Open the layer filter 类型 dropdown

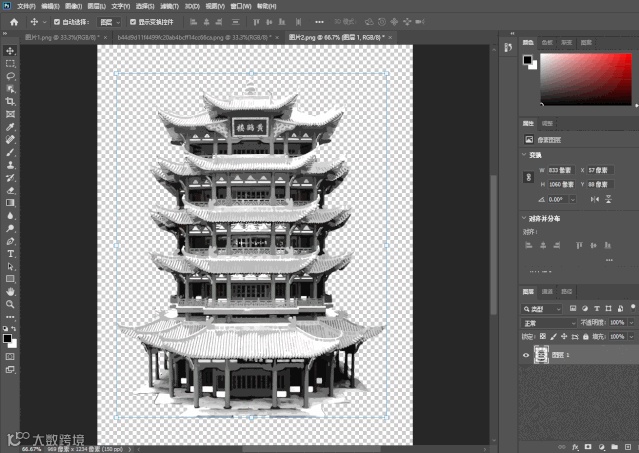(x=542, y=309)
